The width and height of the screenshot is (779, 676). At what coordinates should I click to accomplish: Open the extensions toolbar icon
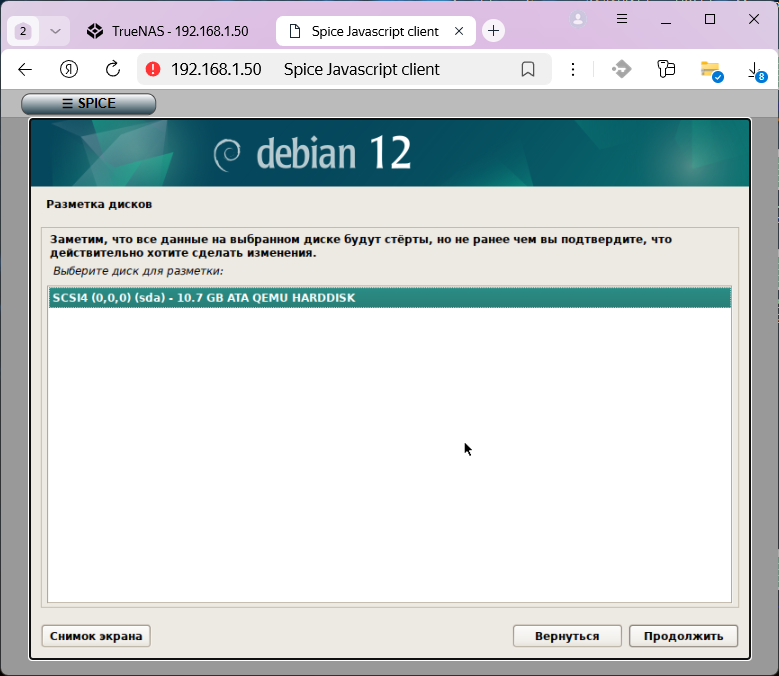pos(666,69)
